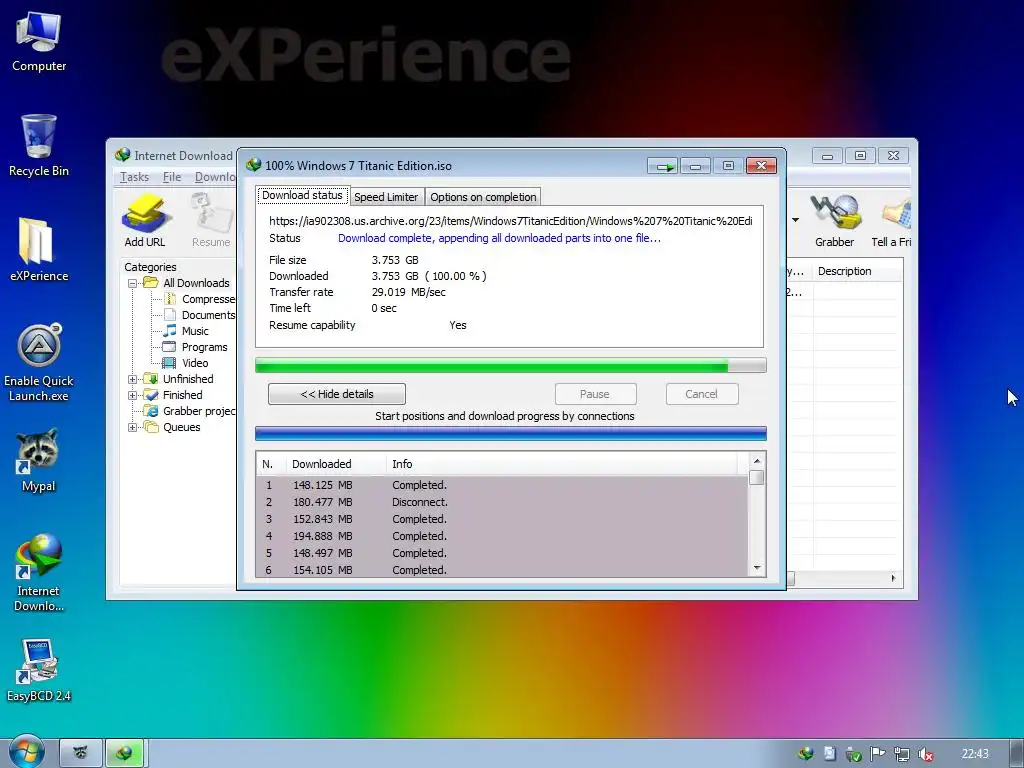Image resolution: width=1024 pixels, height=768 pixels.
Task: Open the Recycle Bin icon
Action: [x=39, y=146]
